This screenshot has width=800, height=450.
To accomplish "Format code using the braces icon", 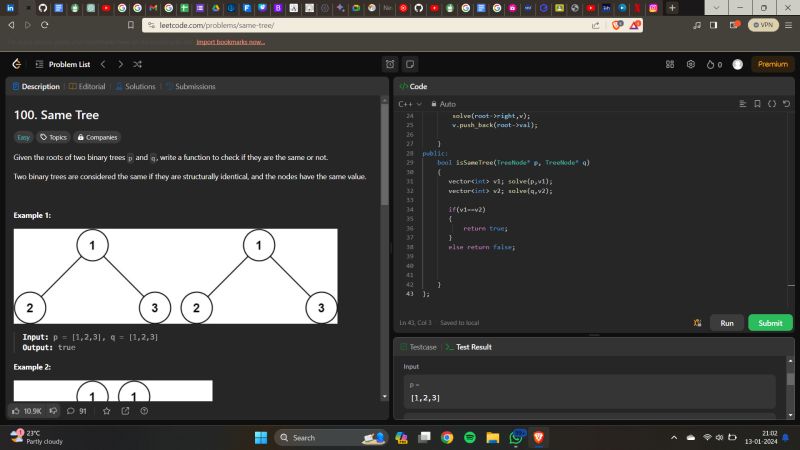I will (x=772, y=104).
